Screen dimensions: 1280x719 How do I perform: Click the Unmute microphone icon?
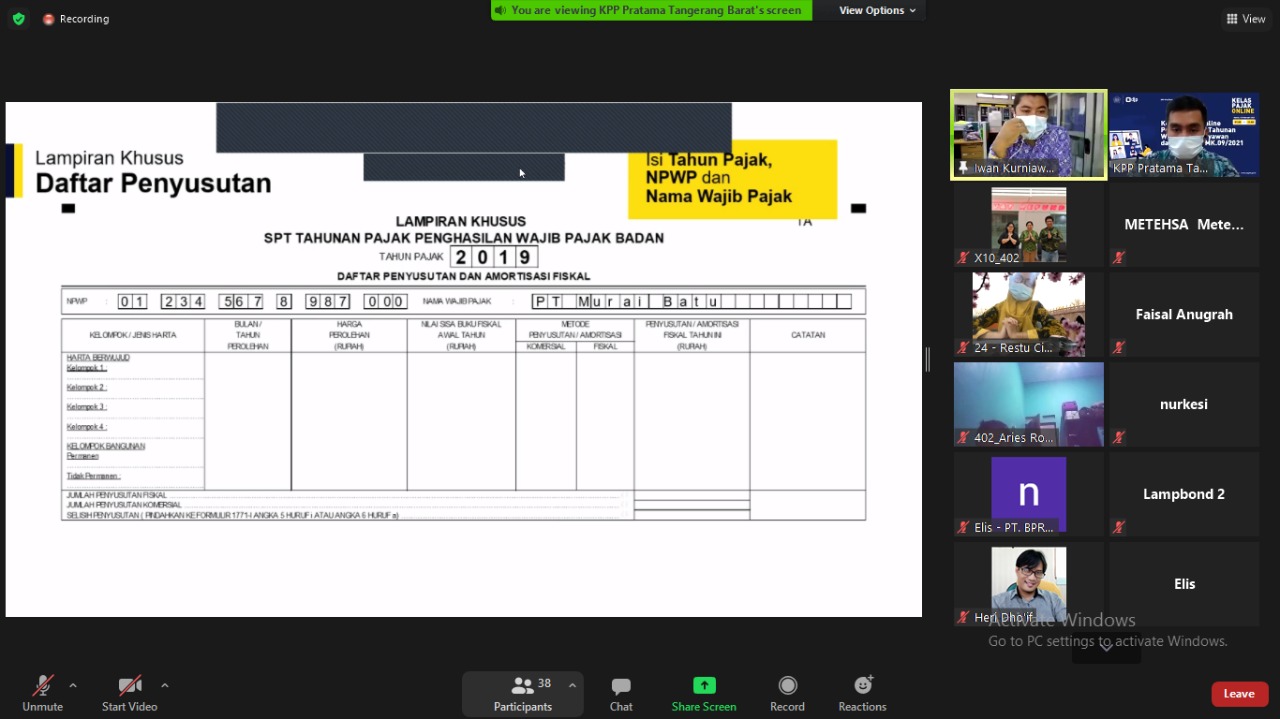(x=42, y=686)
